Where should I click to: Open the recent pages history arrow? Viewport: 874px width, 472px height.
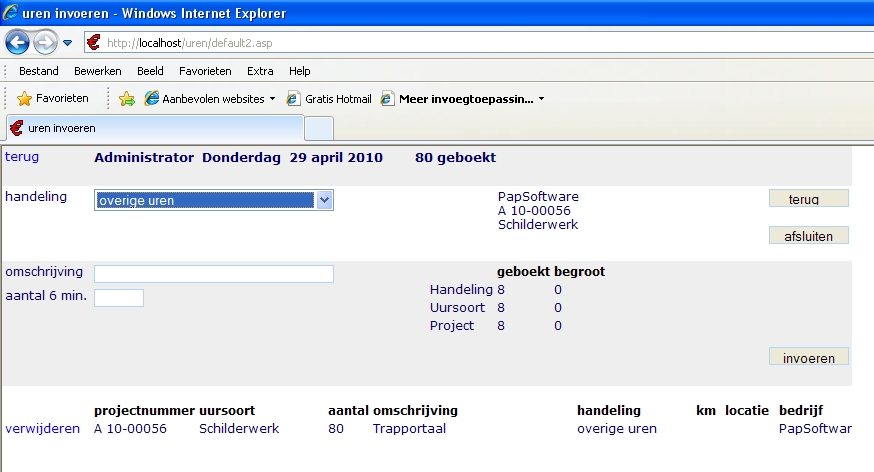(x=67, y=43)
